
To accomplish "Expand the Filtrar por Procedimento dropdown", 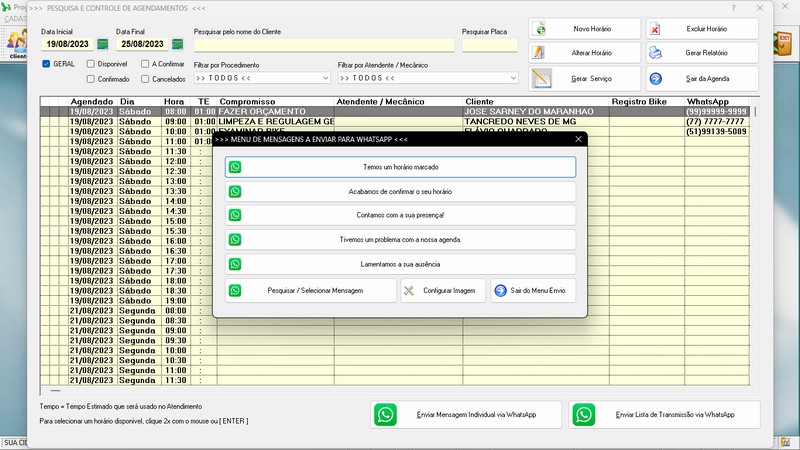I will pyautogui.click(x=326, y=78).
